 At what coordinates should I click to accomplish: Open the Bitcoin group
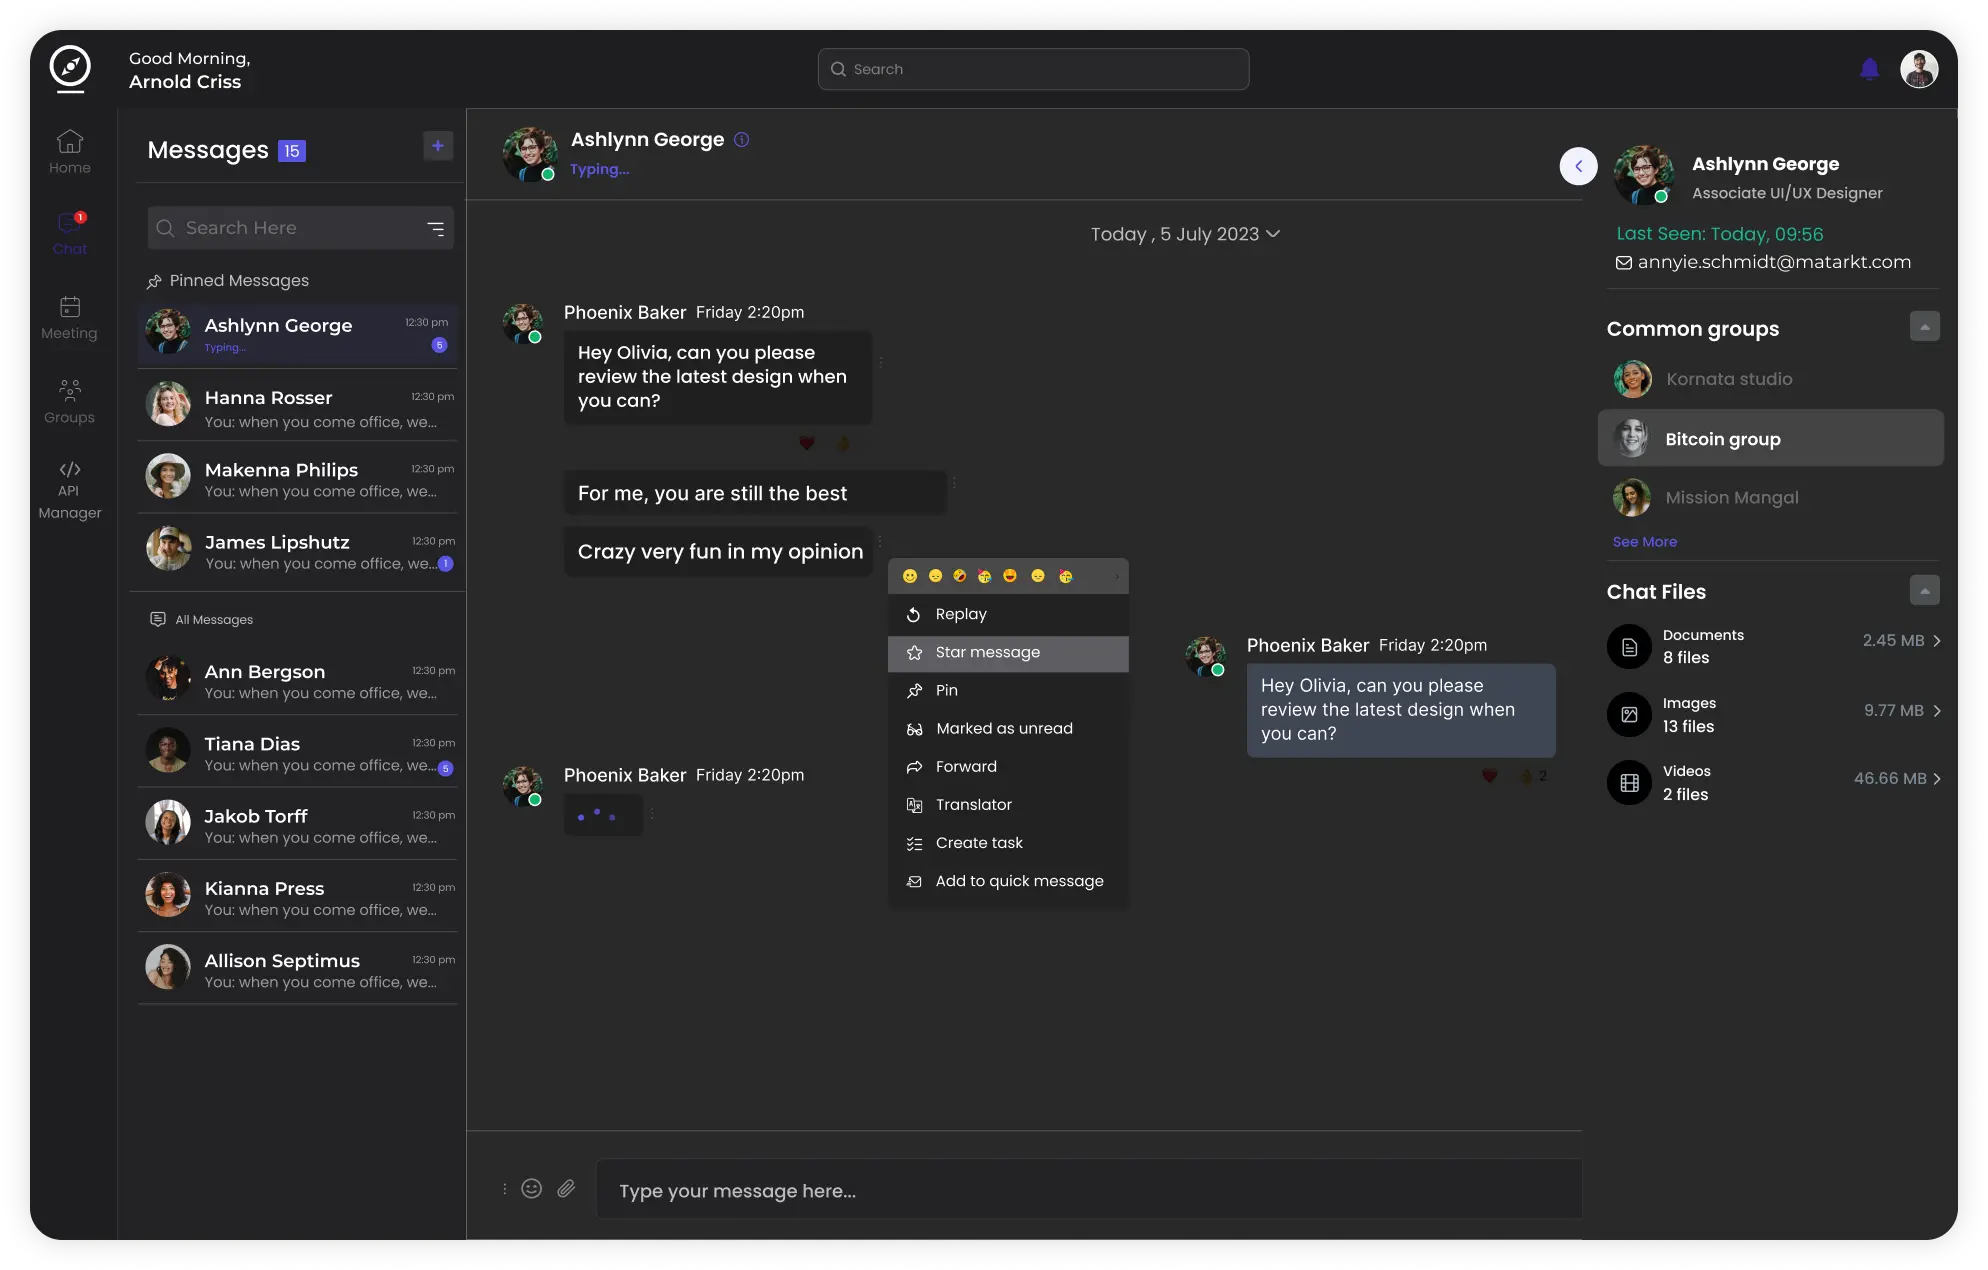(1770, 438)
